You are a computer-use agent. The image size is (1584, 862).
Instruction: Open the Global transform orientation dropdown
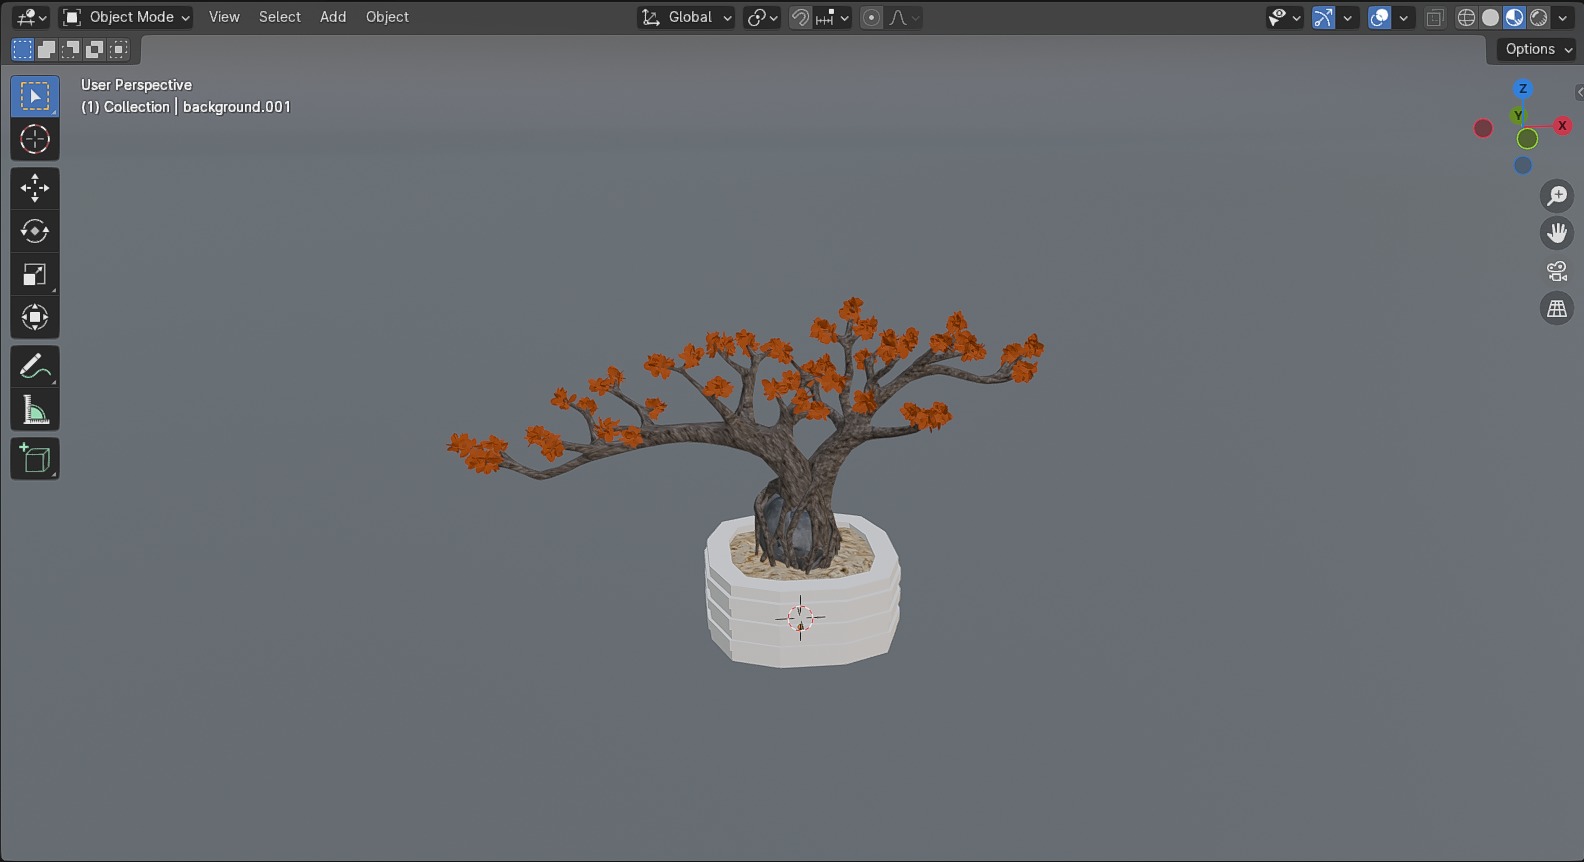coord(686,17)
